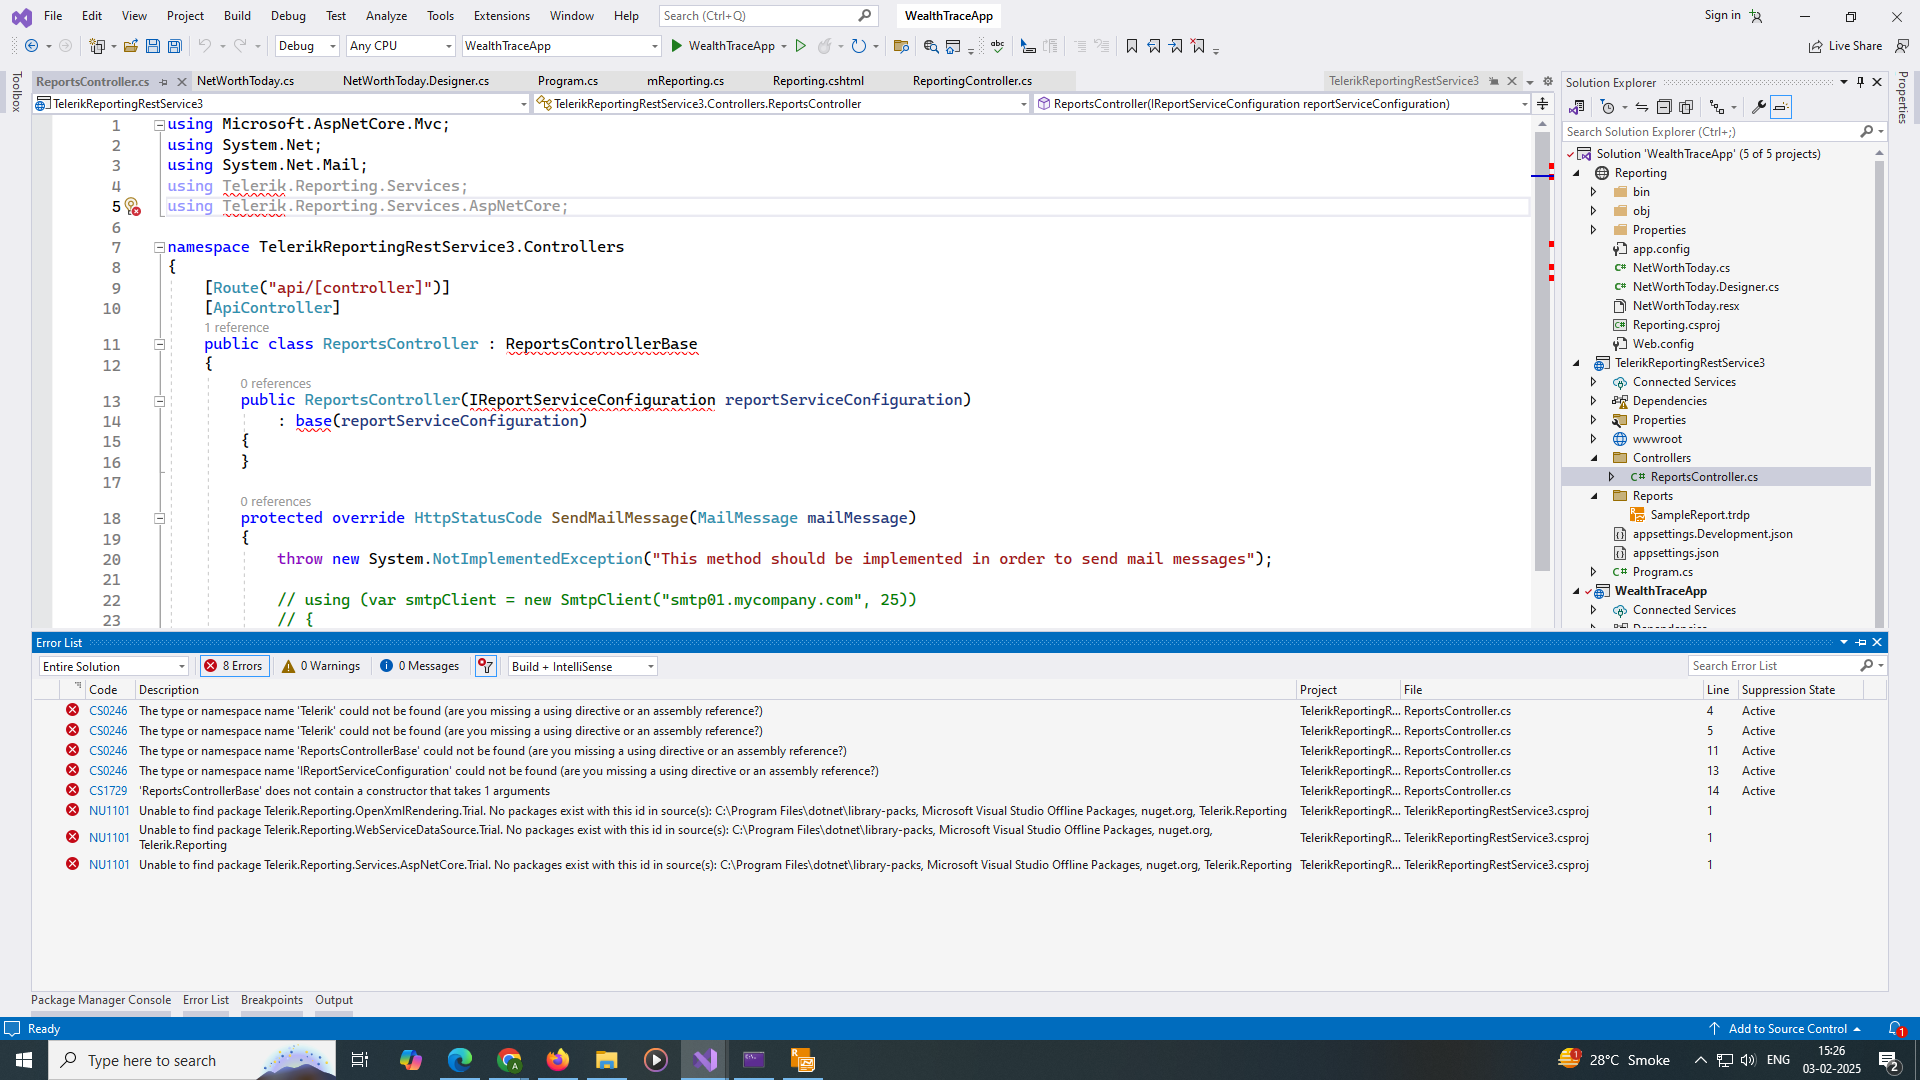The width and height of the screenshot is (1920, 1080).
Task: Click the Save All toolbar icon
Action: (x=174, y=46)
